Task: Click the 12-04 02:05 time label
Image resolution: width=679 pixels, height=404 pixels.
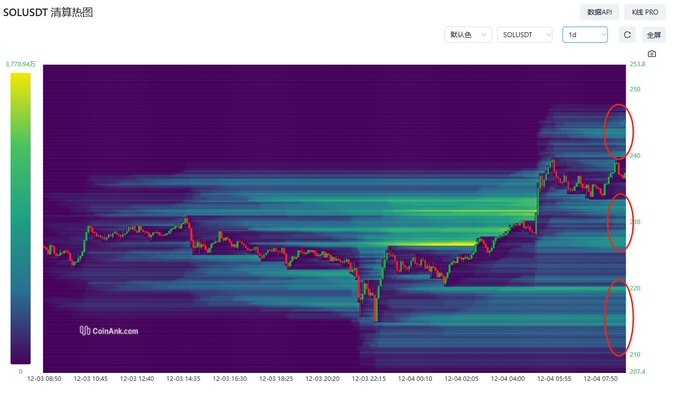Action: (x=461, y=378)
